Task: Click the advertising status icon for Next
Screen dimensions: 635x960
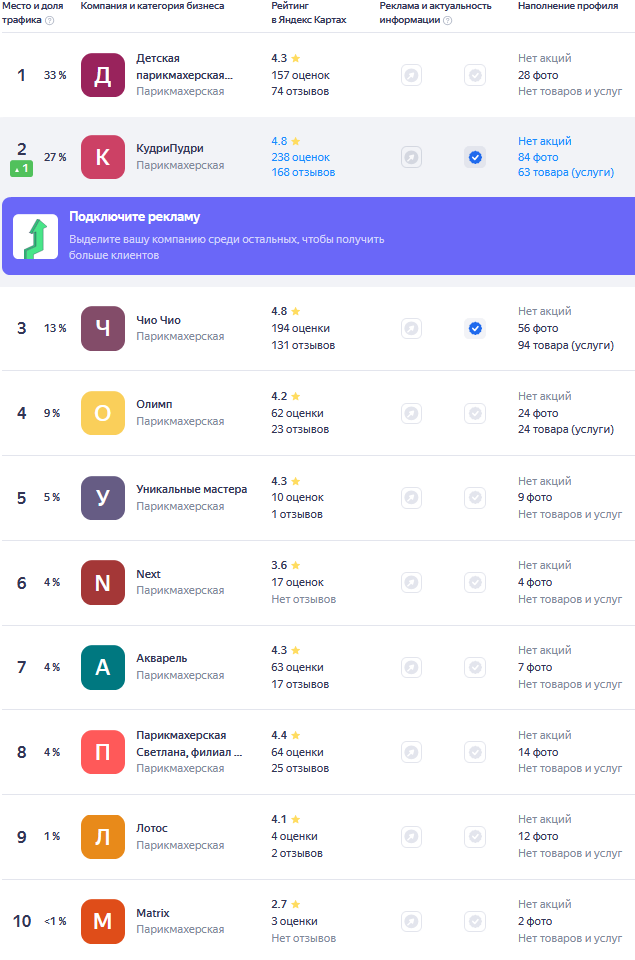Action: pyautogui.click(x=411, y=582)
